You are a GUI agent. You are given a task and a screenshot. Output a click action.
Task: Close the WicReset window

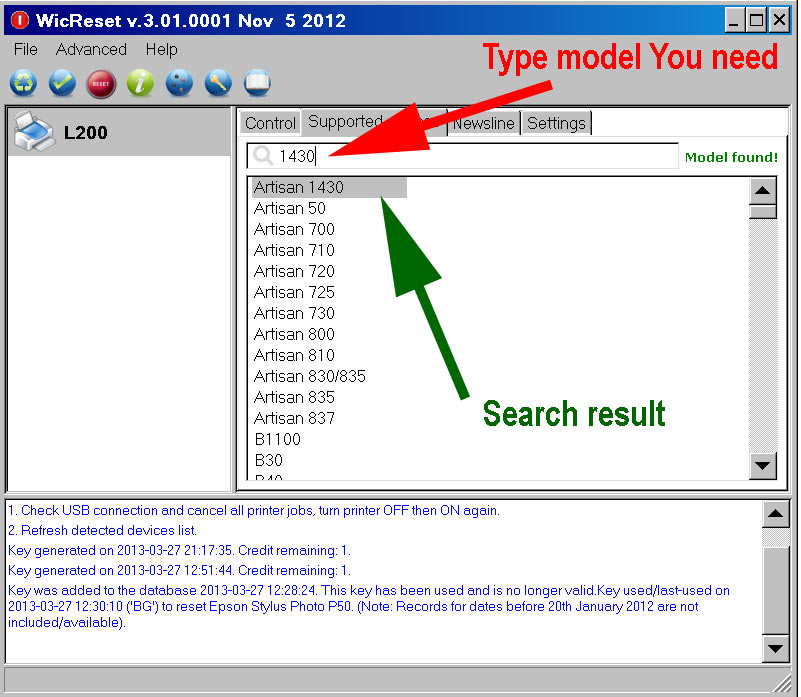(779, 20)
